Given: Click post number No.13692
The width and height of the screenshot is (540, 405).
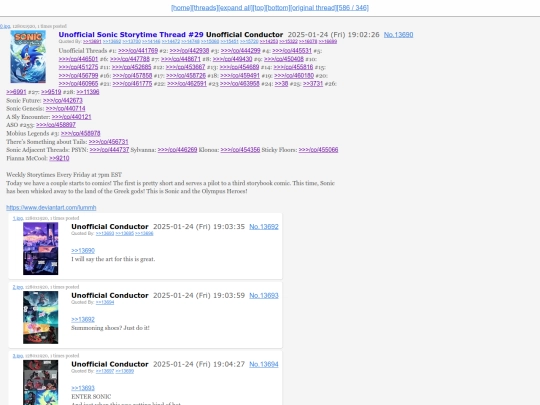Looking at the screenshot, I should click(264, 227).
